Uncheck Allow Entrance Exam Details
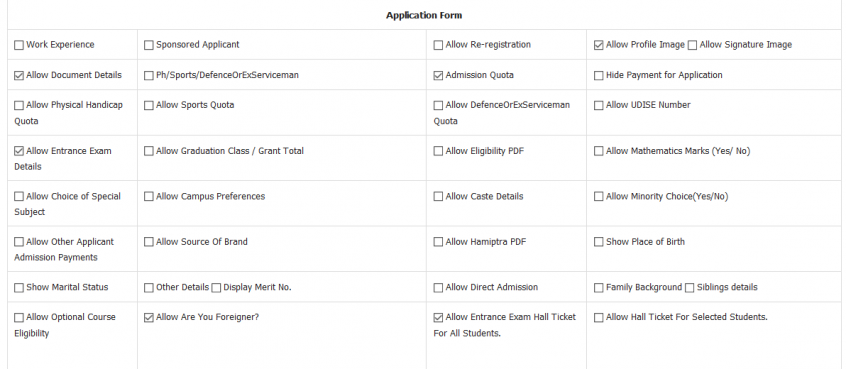The image size is (846, 369). [19, 152]
